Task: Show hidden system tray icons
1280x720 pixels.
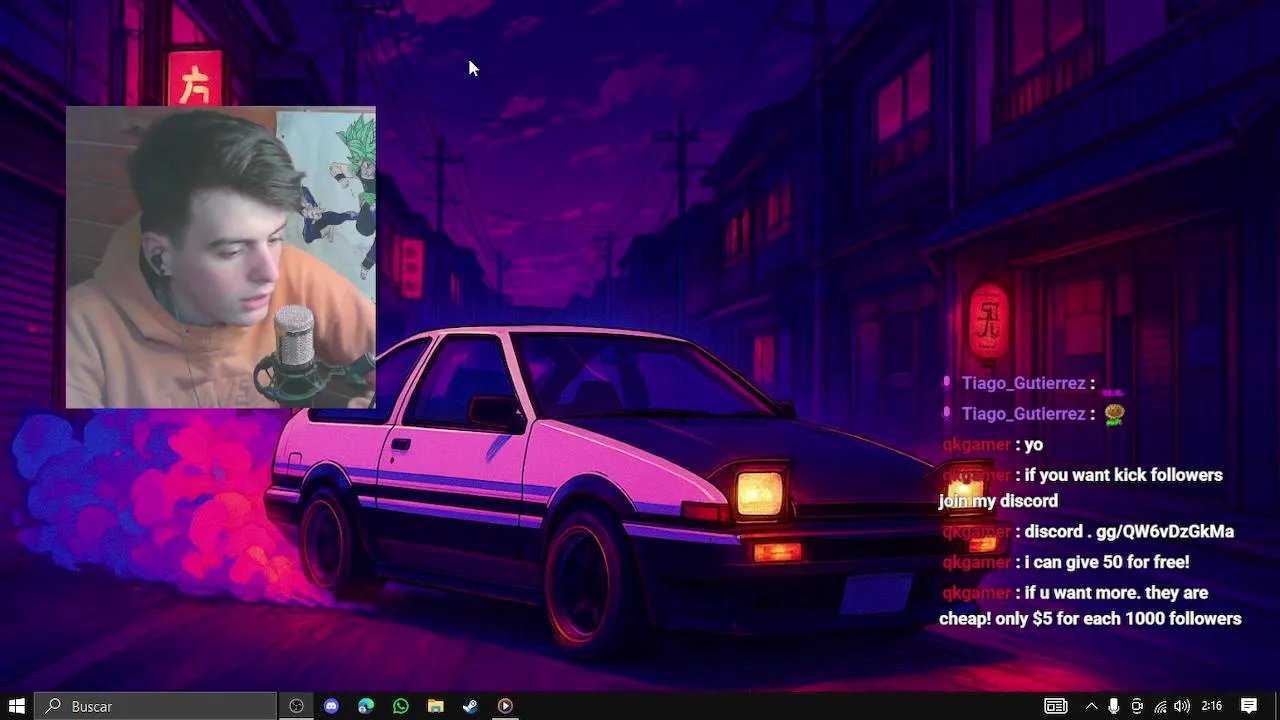Action: [x=1091, y=706]
